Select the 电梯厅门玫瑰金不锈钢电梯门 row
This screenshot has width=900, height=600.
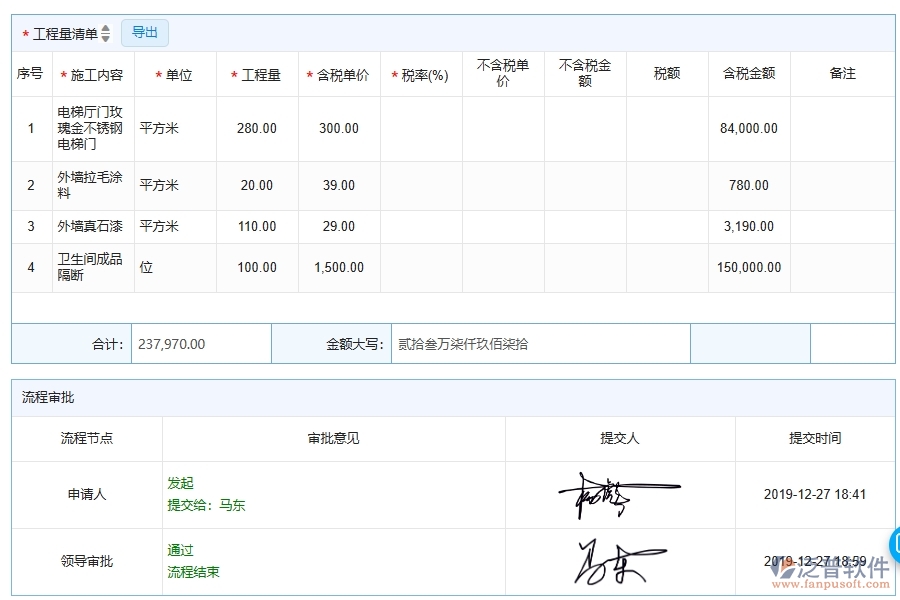93,128
